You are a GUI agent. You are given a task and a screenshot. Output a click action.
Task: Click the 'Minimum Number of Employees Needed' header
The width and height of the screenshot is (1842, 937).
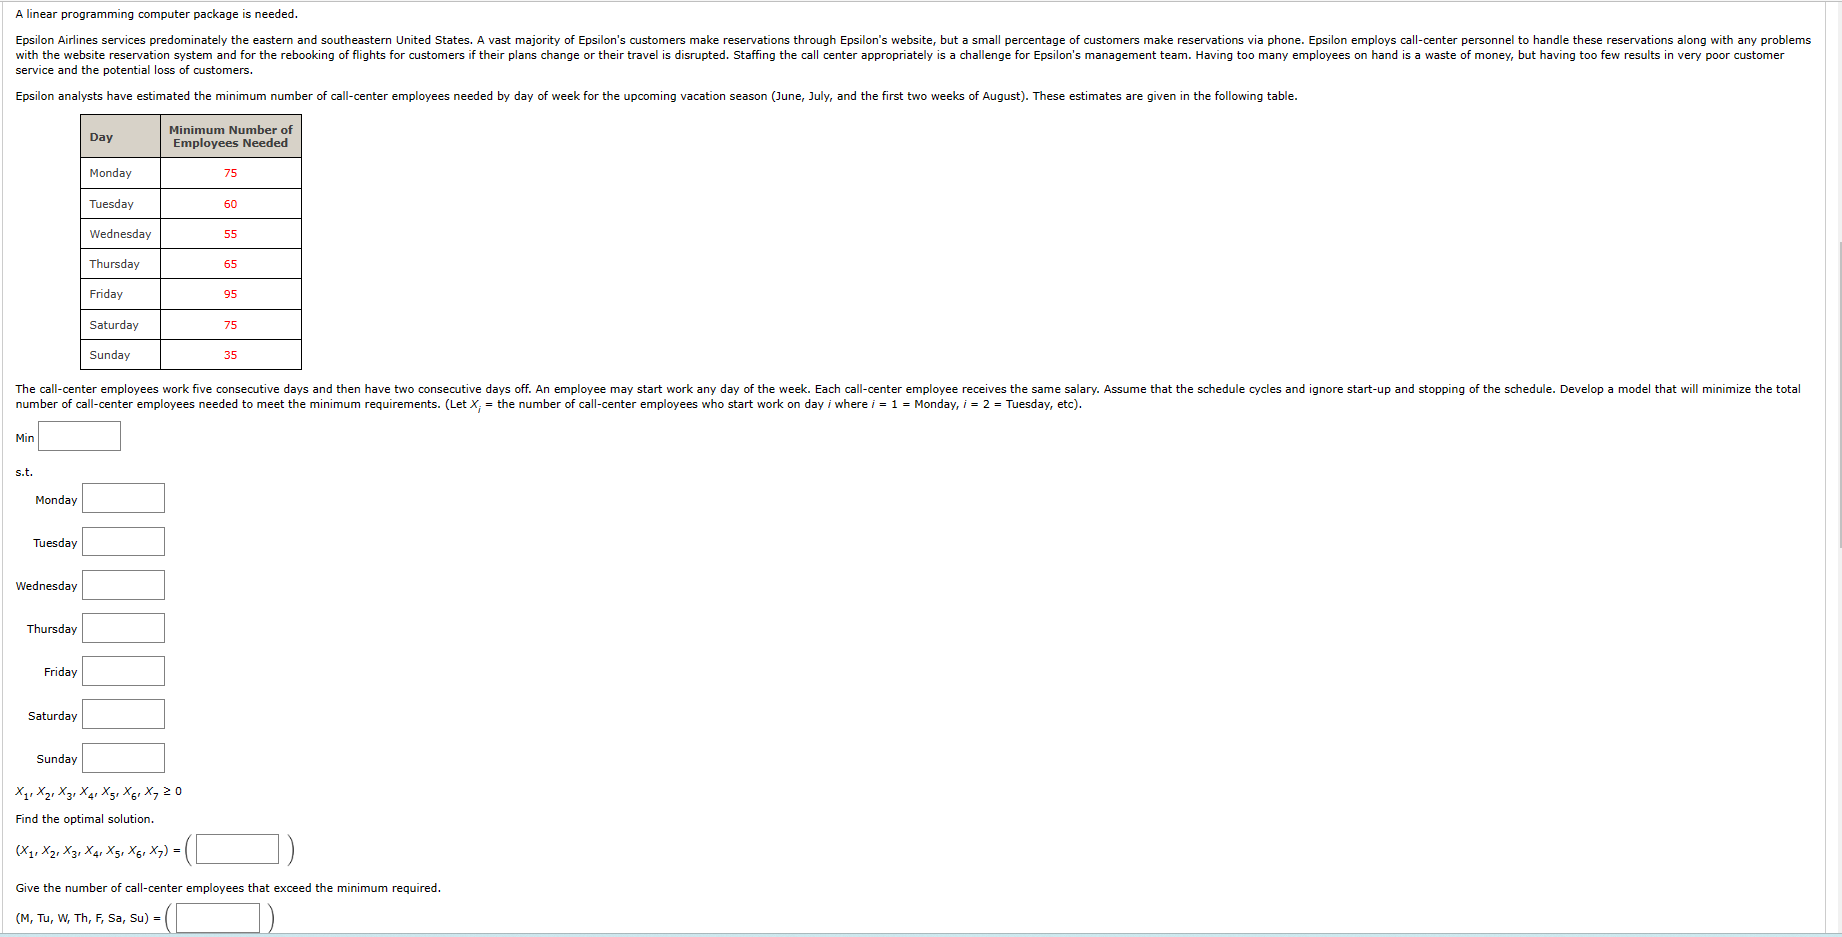(231, 136)
